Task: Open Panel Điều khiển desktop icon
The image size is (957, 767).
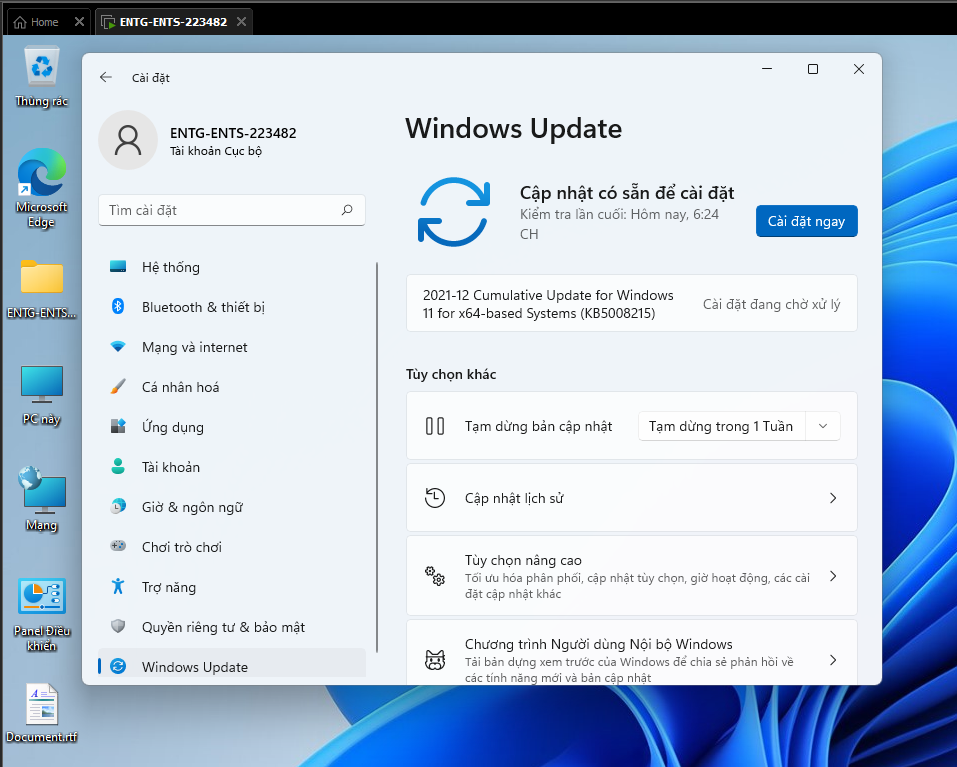Action: pos(42,615)
